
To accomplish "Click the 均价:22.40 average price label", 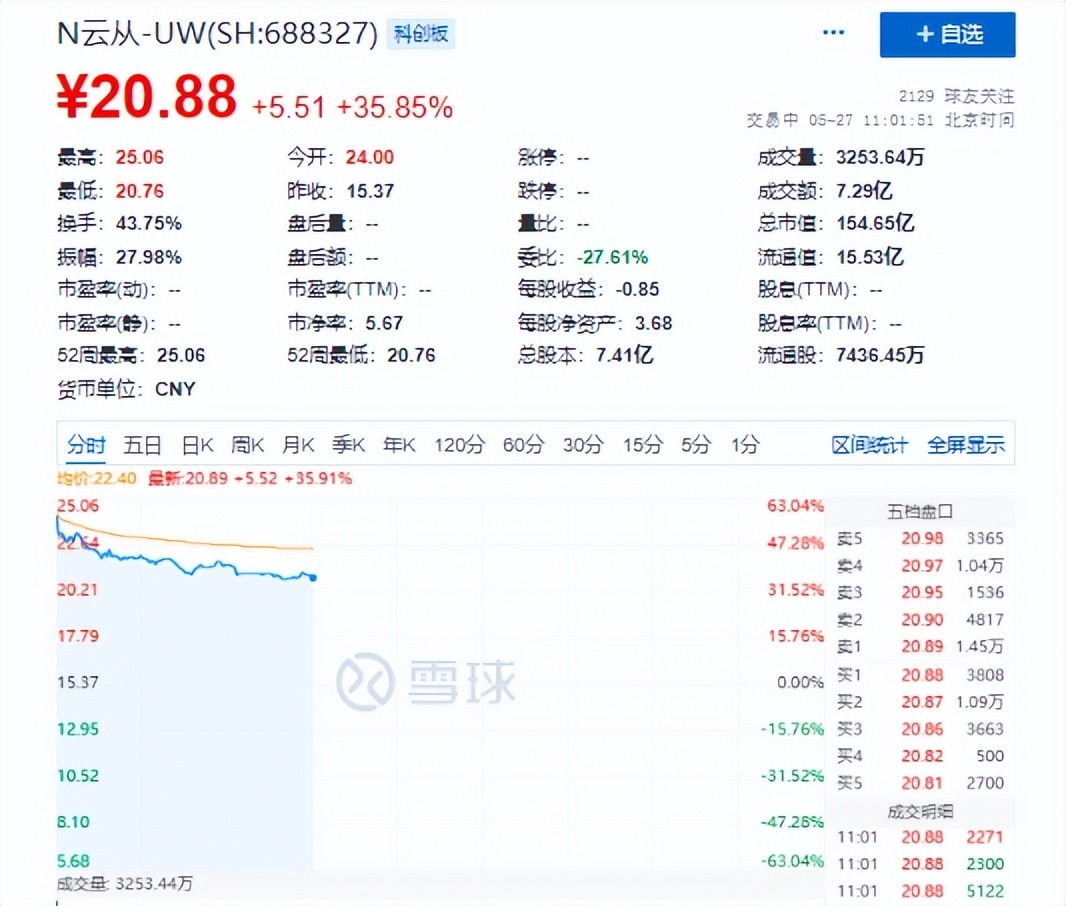I will point(97,478).
